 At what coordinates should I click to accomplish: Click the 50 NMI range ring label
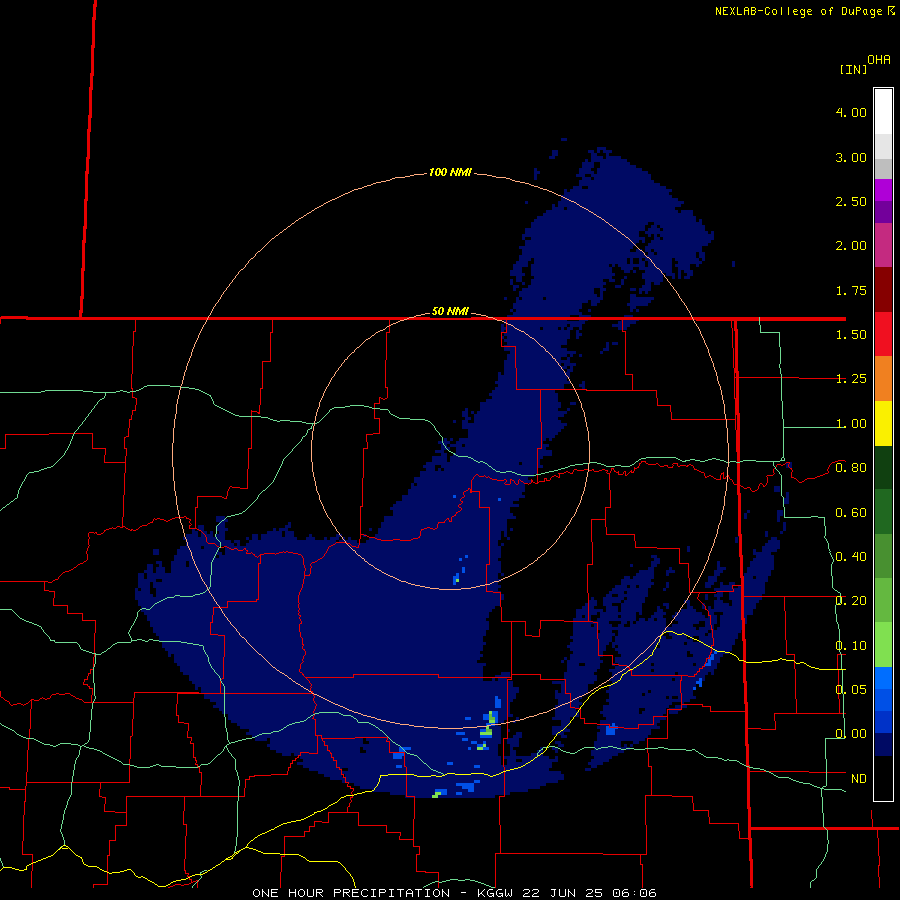click(450, 312)
